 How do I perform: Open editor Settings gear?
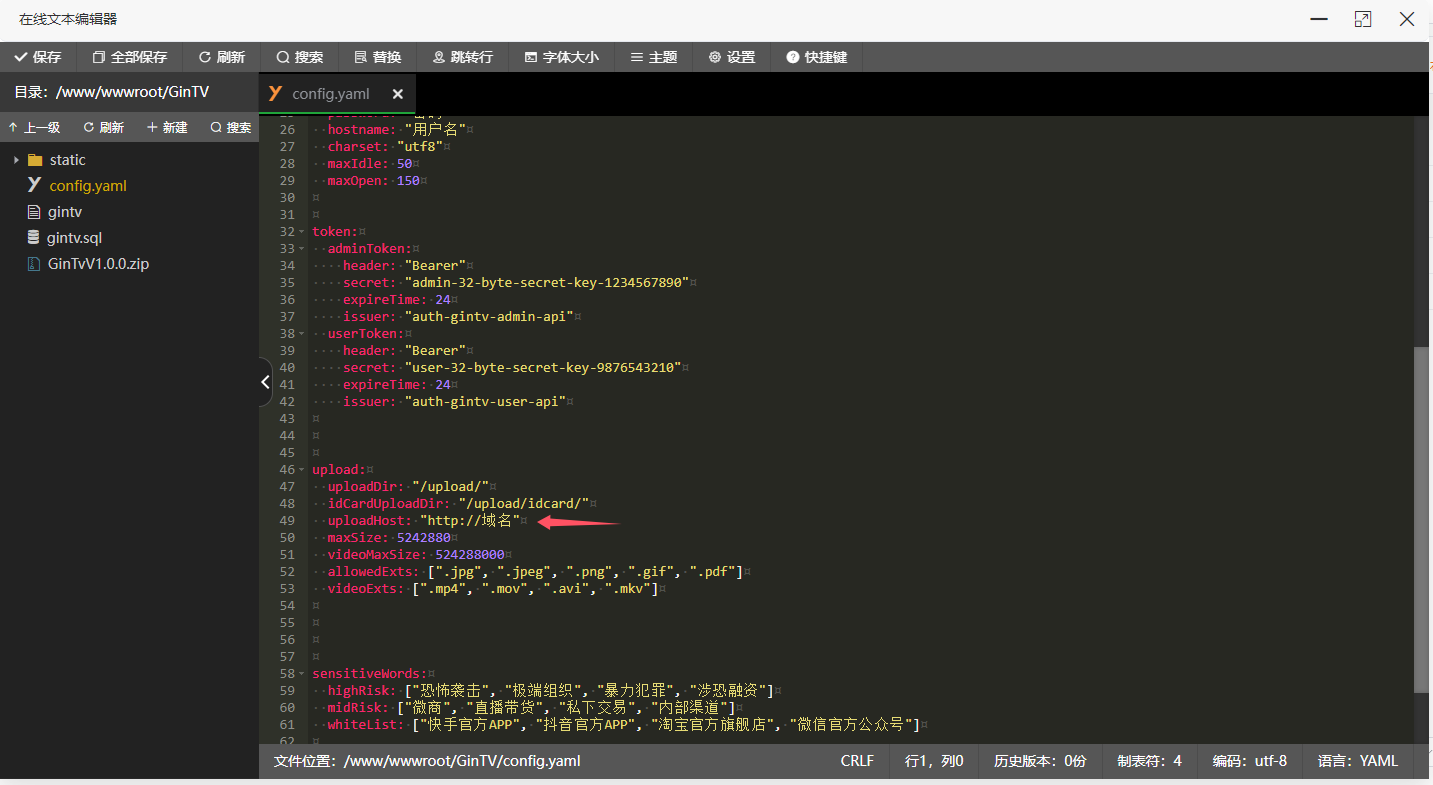[x=731, y=57]
